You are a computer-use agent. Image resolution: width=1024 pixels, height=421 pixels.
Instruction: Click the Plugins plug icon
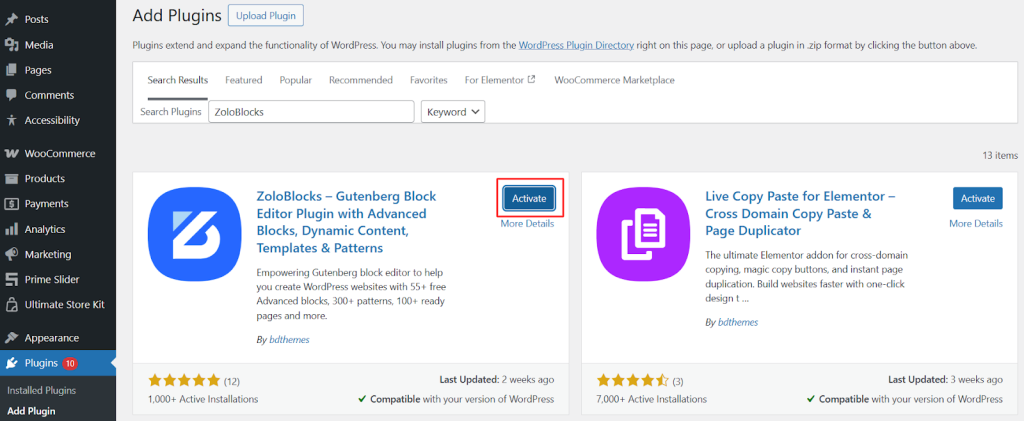(x=11, y=363)
